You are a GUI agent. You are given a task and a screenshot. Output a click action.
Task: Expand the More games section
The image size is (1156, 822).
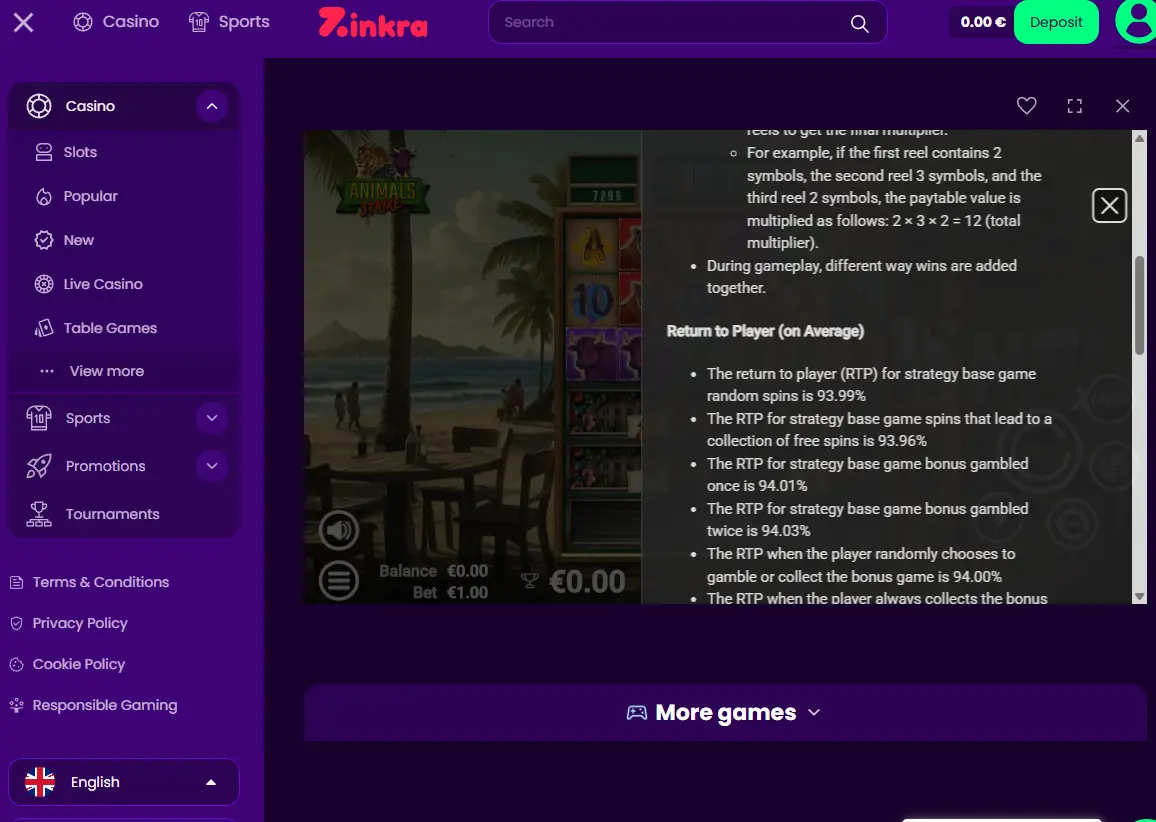pyautogui.click(x=725, y=712)
